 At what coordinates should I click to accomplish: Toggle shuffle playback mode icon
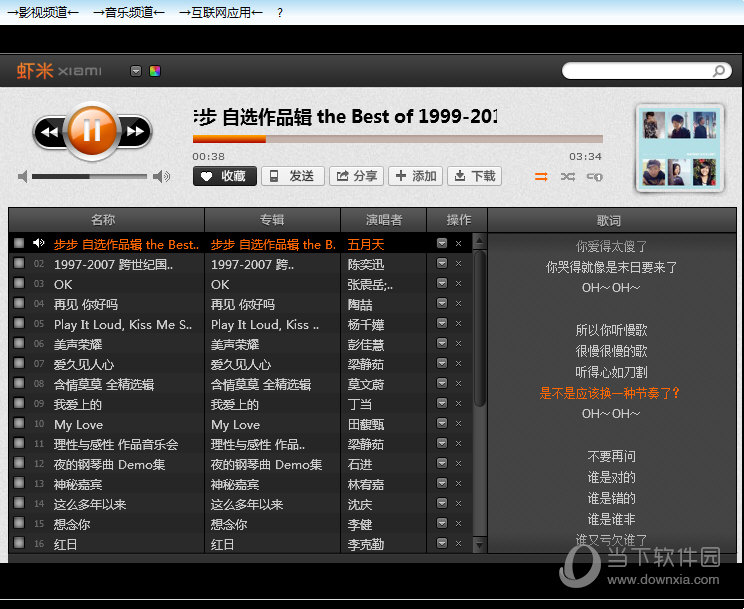pyautogui.click(x=567, y=177)
